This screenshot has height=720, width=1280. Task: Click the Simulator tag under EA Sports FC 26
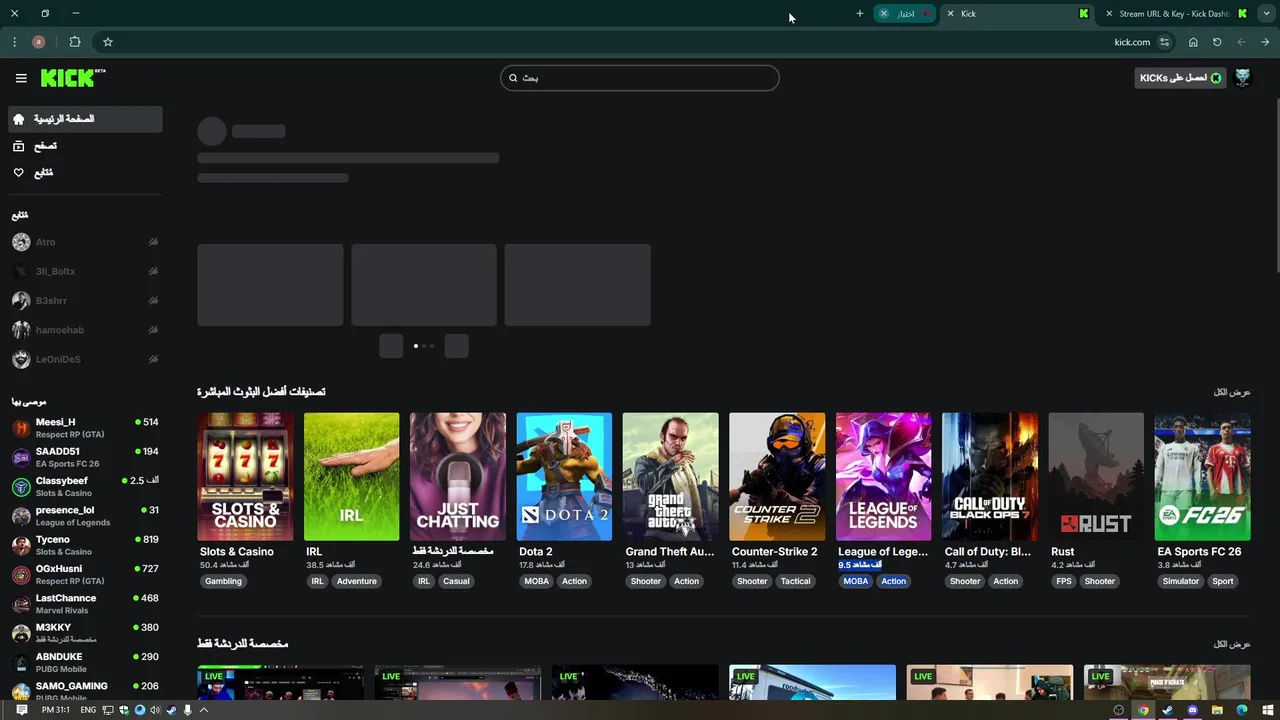pos(1181,581)
